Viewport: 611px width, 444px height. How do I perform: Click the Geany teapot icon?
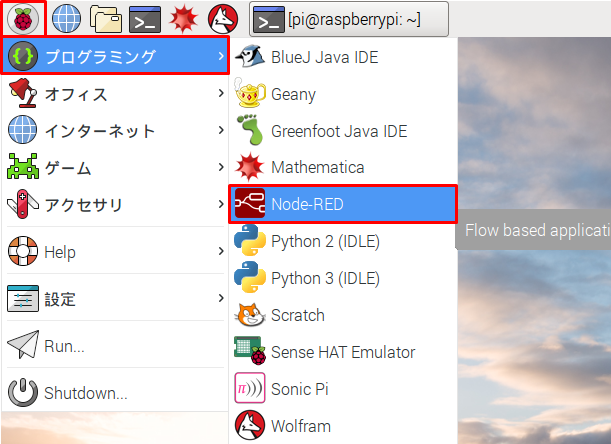(250, 92)
